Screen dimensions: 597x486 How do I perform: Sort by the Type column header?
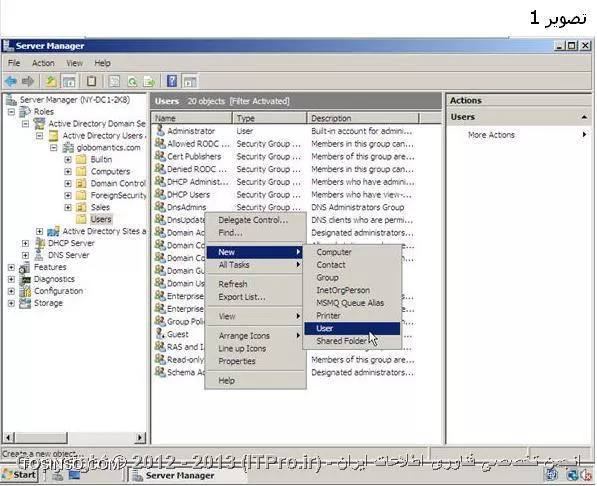(269, 118)
